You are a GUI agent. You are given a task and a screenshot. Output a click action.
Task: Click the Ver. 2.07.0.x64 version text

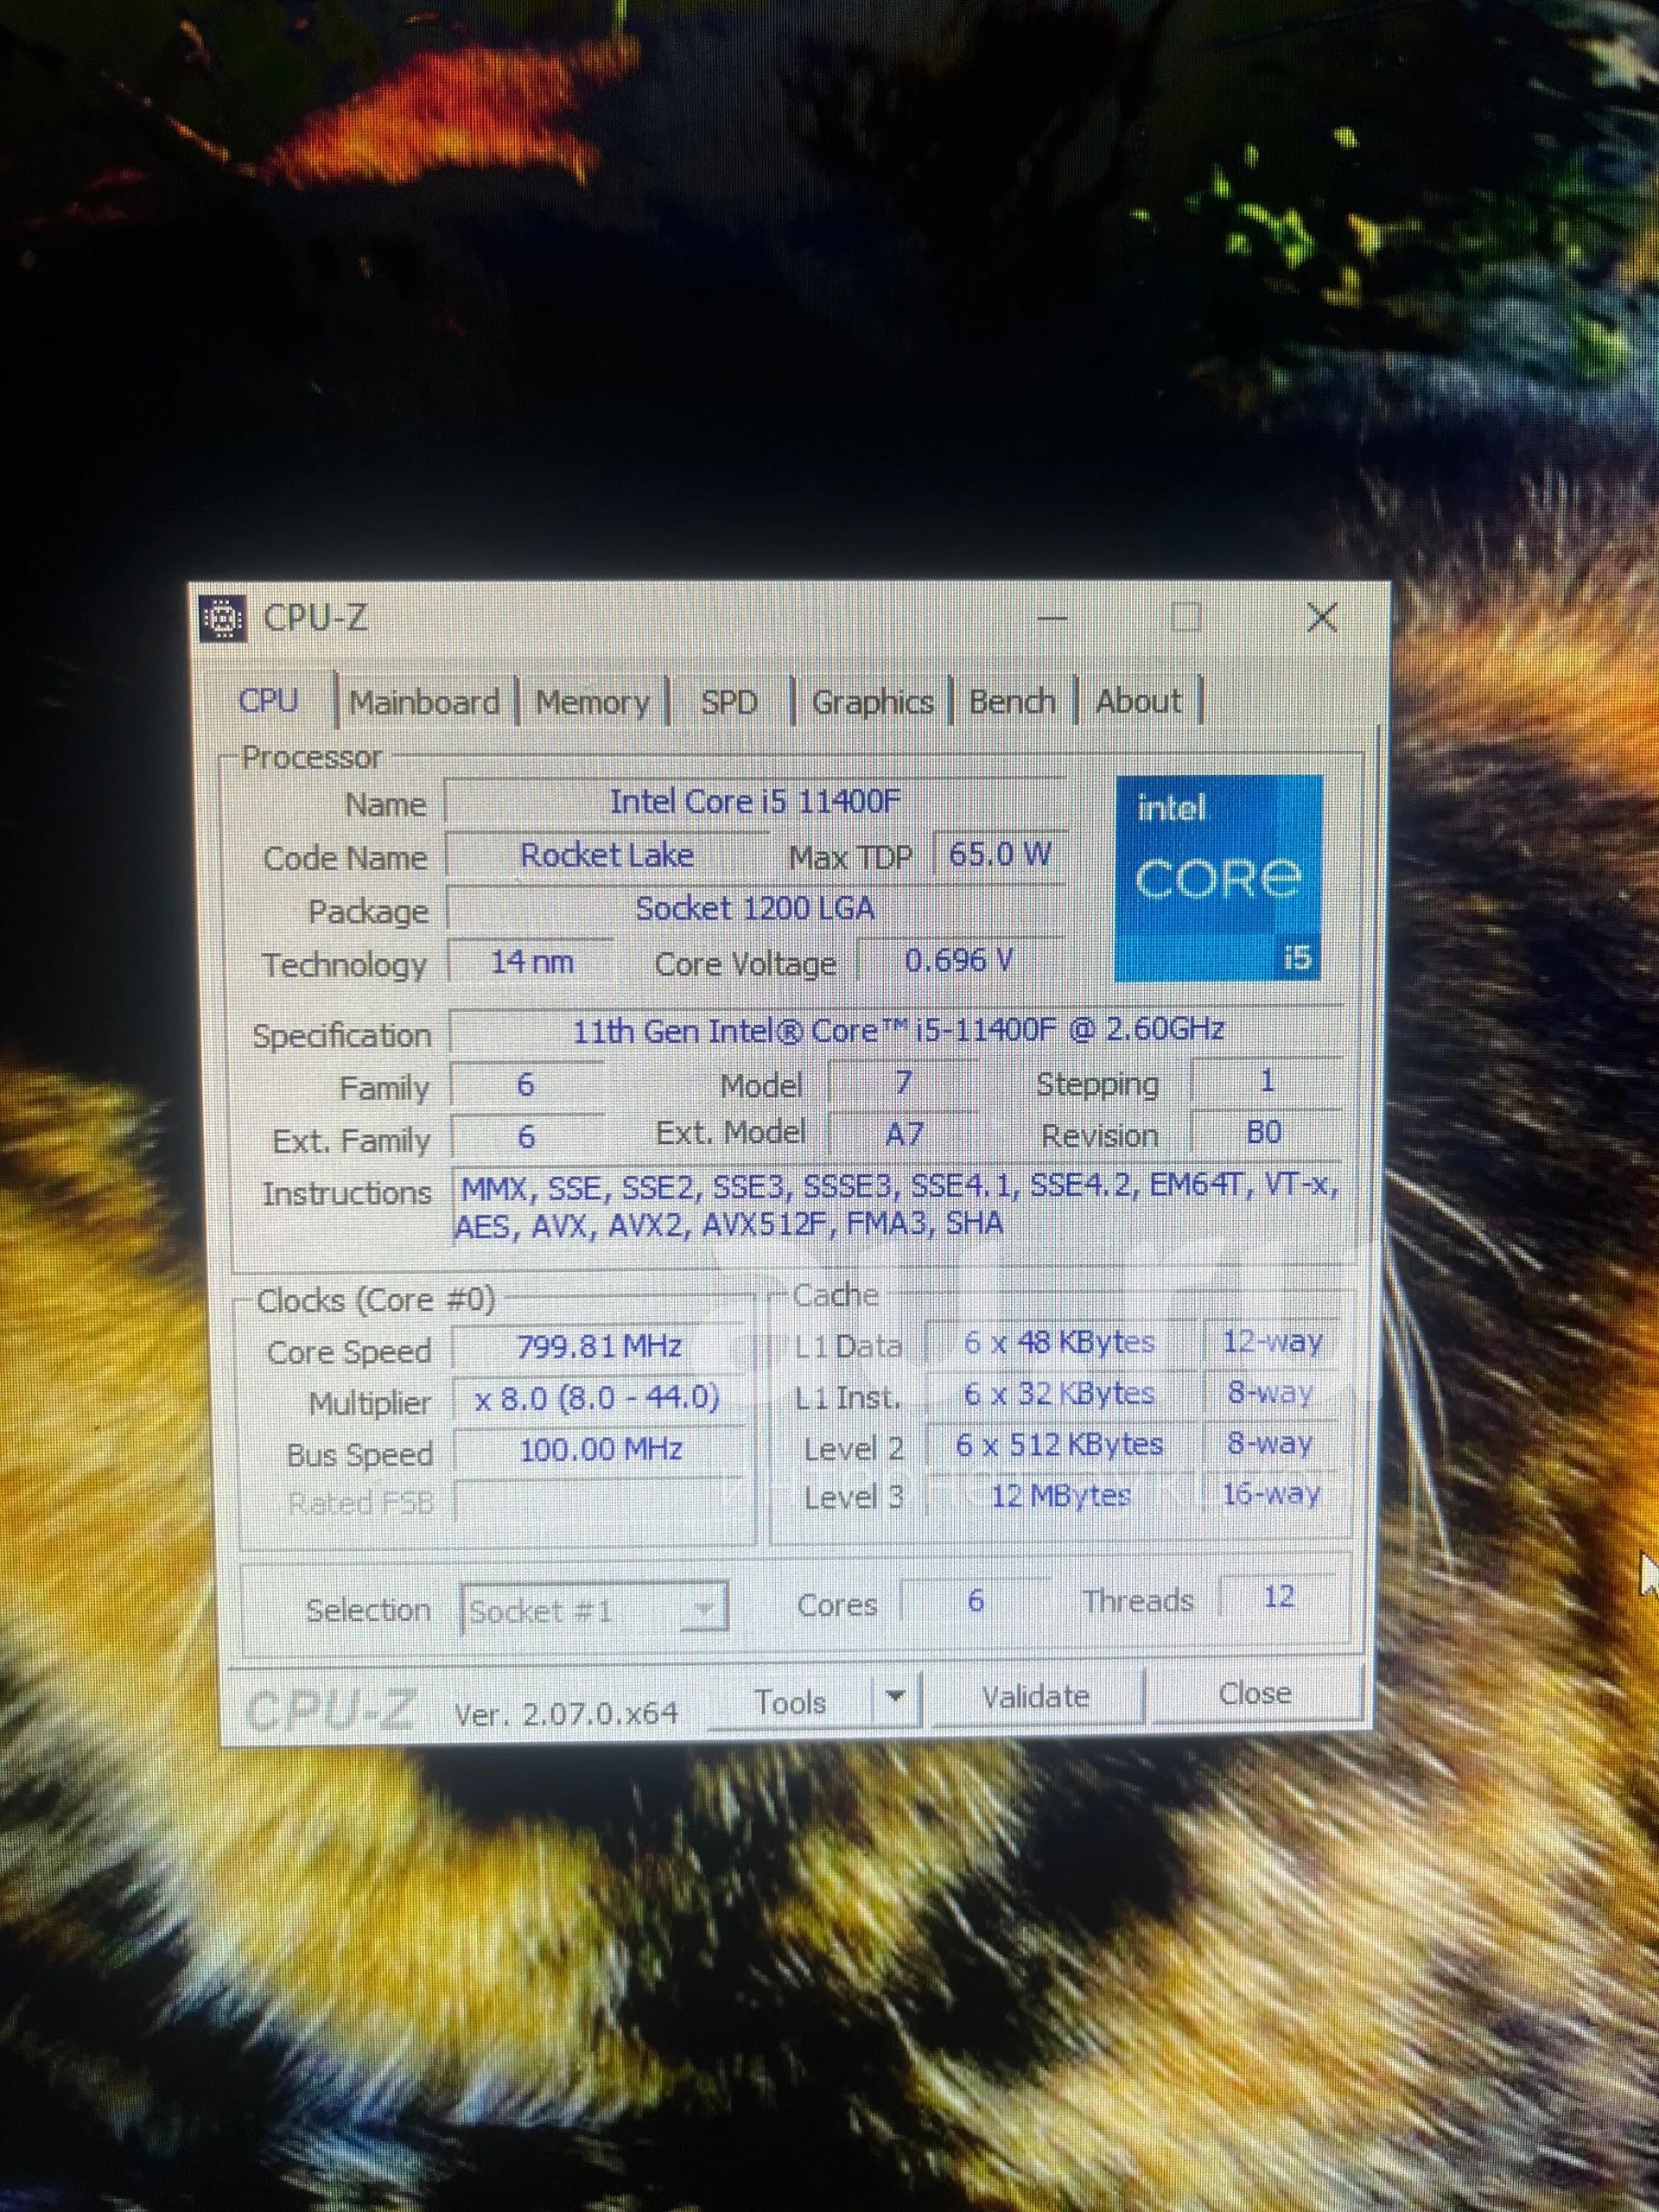pyautogui.click(x=566, y=1713)
